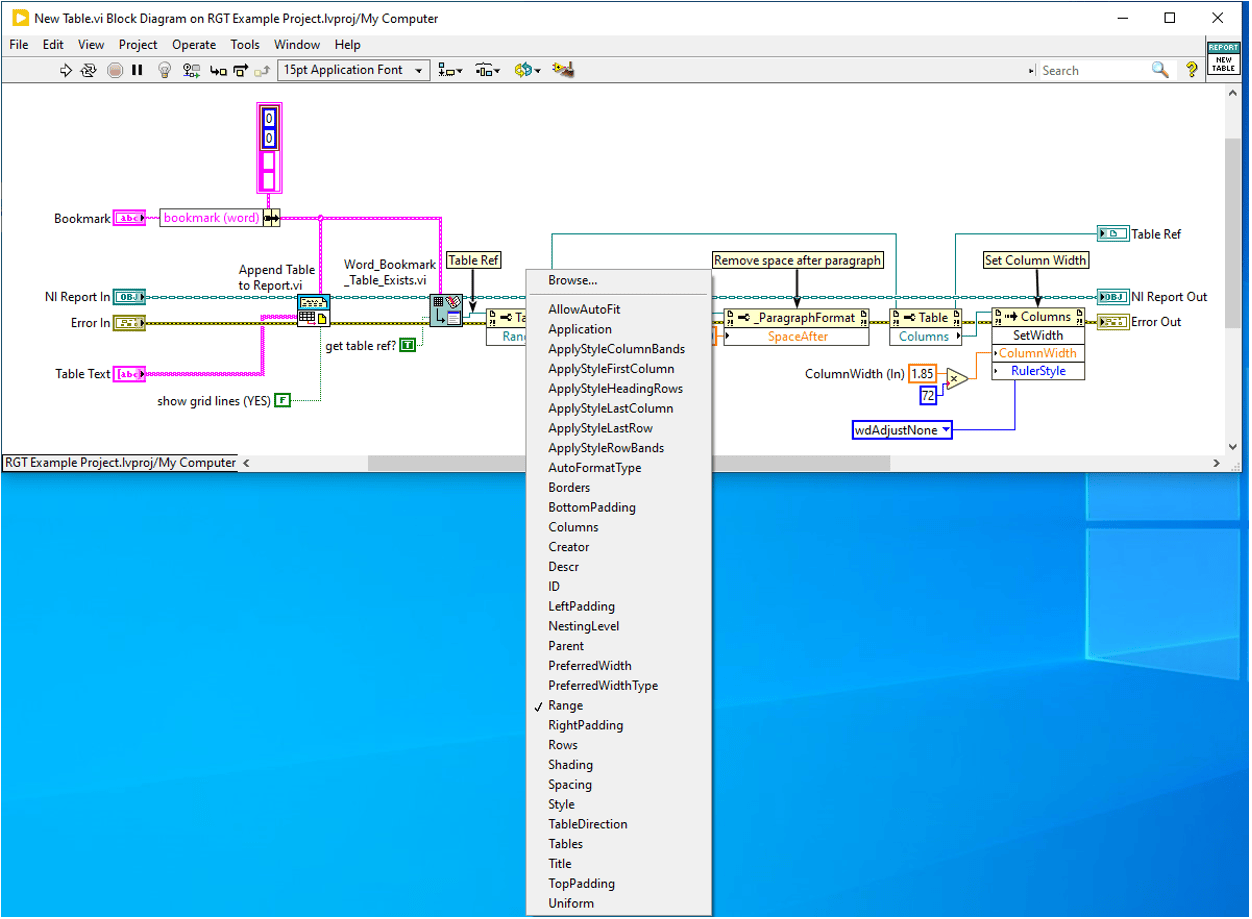Start Run Continuously from the toolbar

click(x=89, y=70)
